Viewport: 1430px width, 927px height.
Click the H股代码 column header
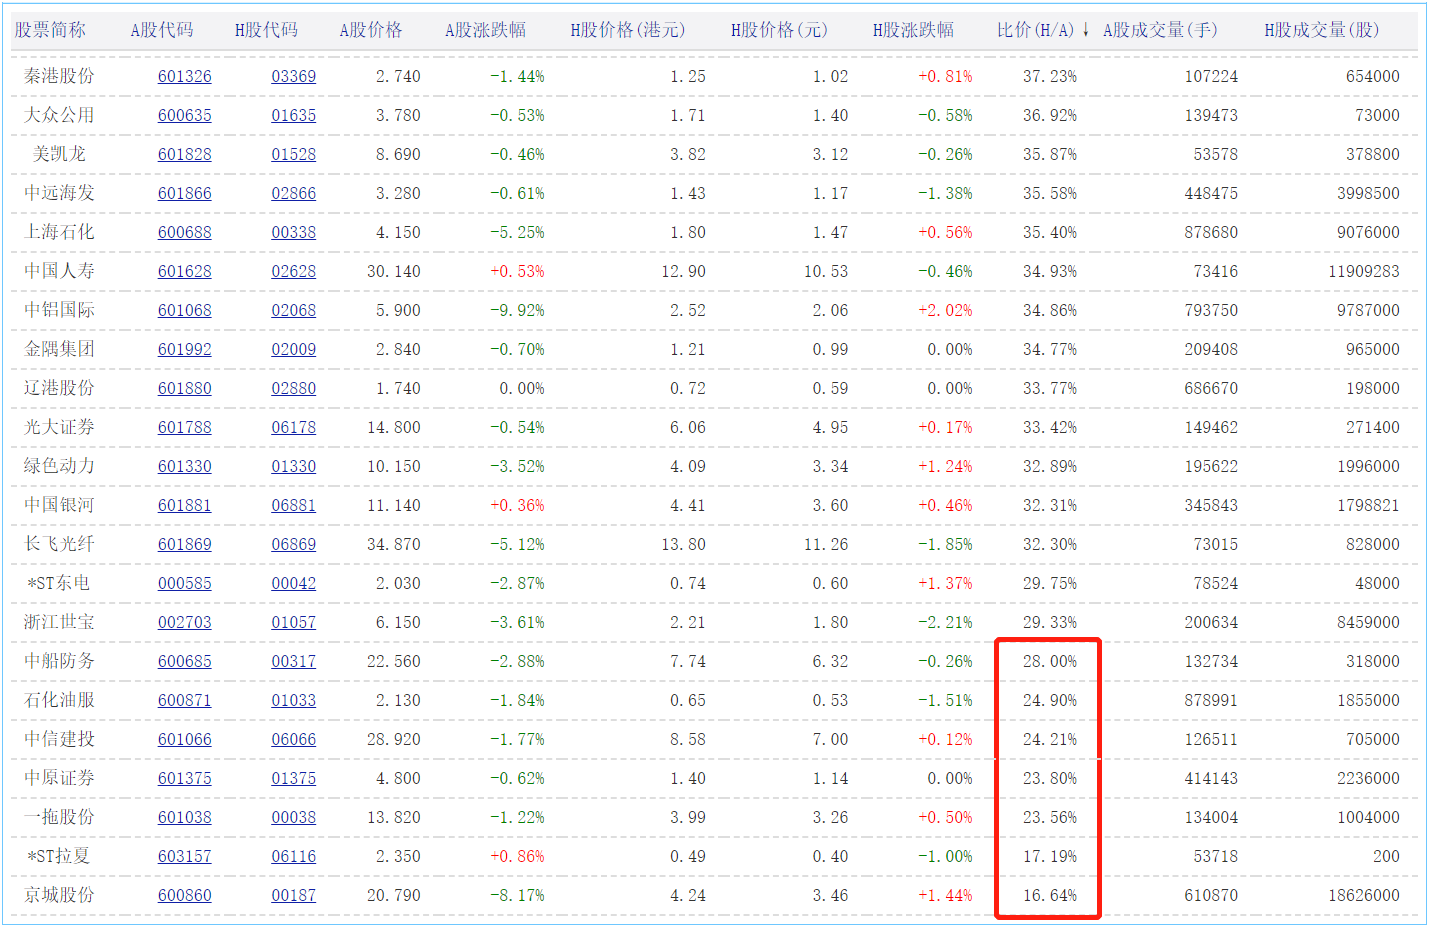(266, 30)
